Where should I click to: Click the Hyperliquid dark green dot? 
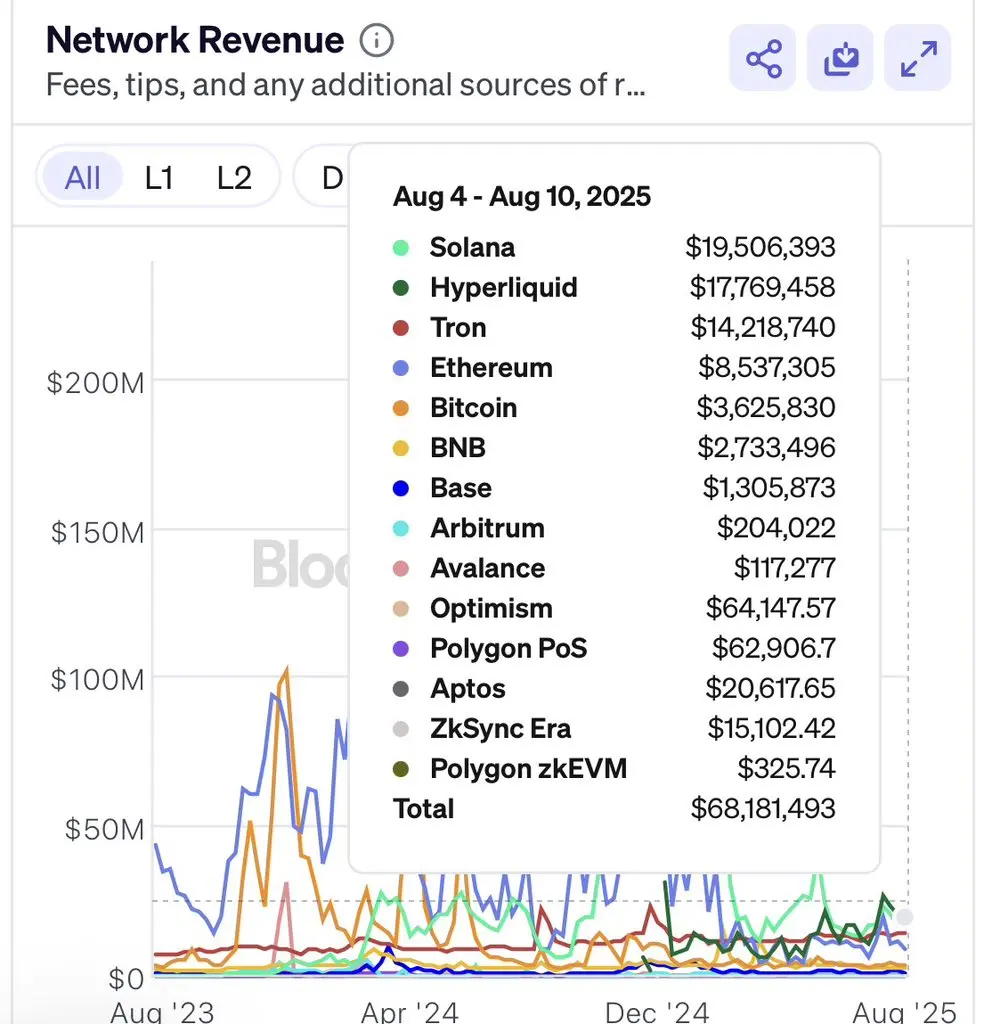click(400, 288)
